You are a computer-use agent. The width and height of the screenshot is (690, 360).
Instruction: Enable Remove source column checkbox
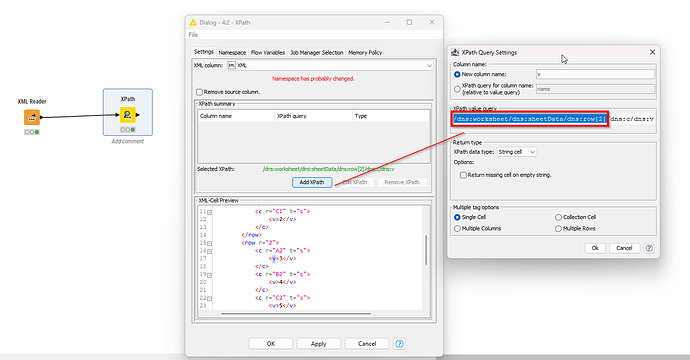tap(199, 92)
